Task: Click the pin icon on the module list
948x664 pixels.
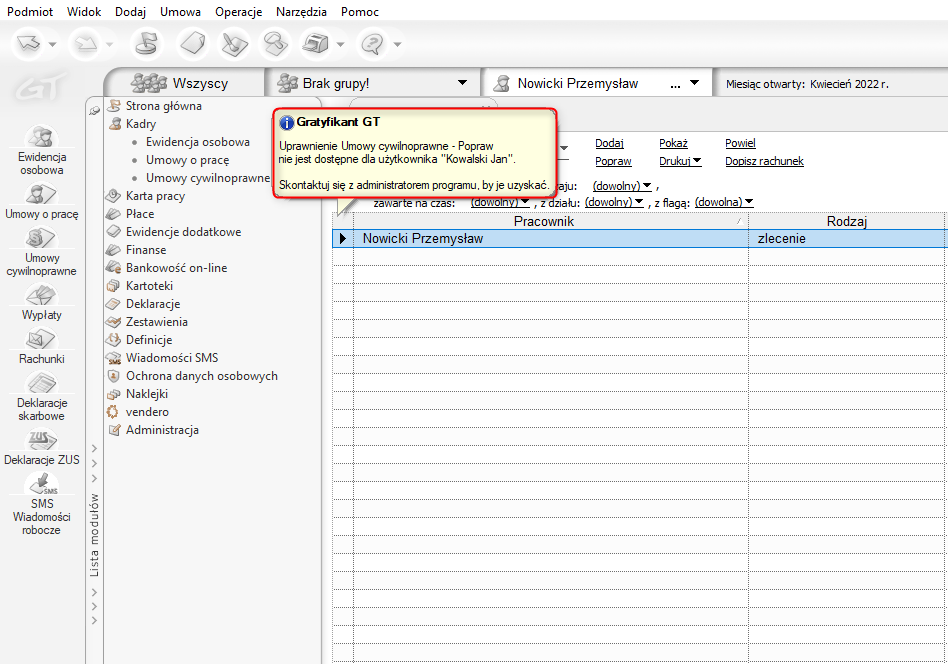Action: (94, 111)
